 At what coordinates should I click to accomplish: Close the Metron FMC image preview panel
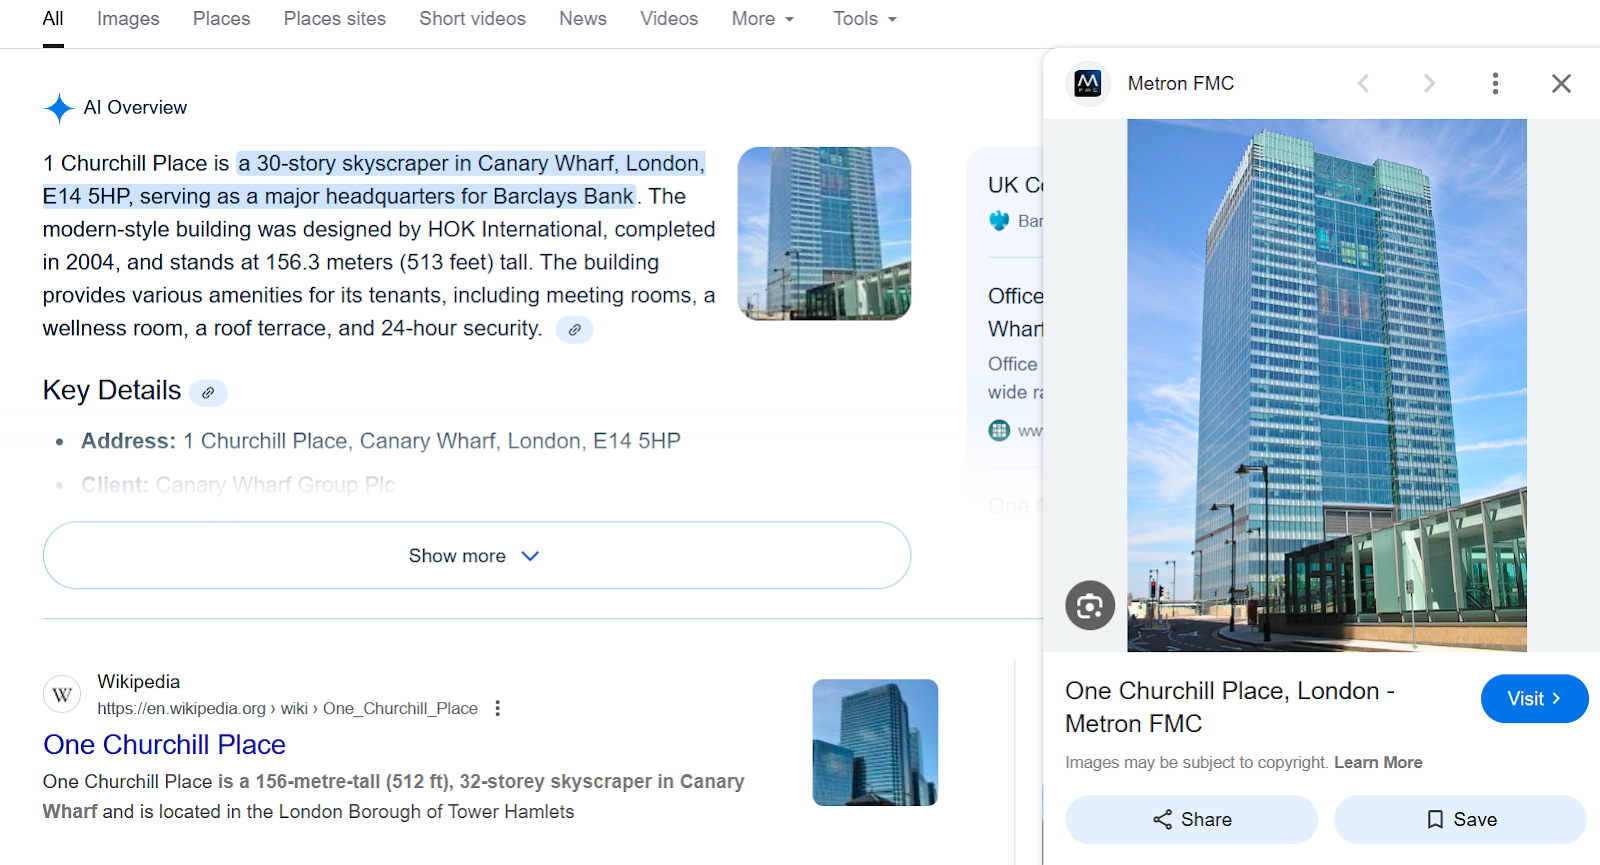point(1561,83)
